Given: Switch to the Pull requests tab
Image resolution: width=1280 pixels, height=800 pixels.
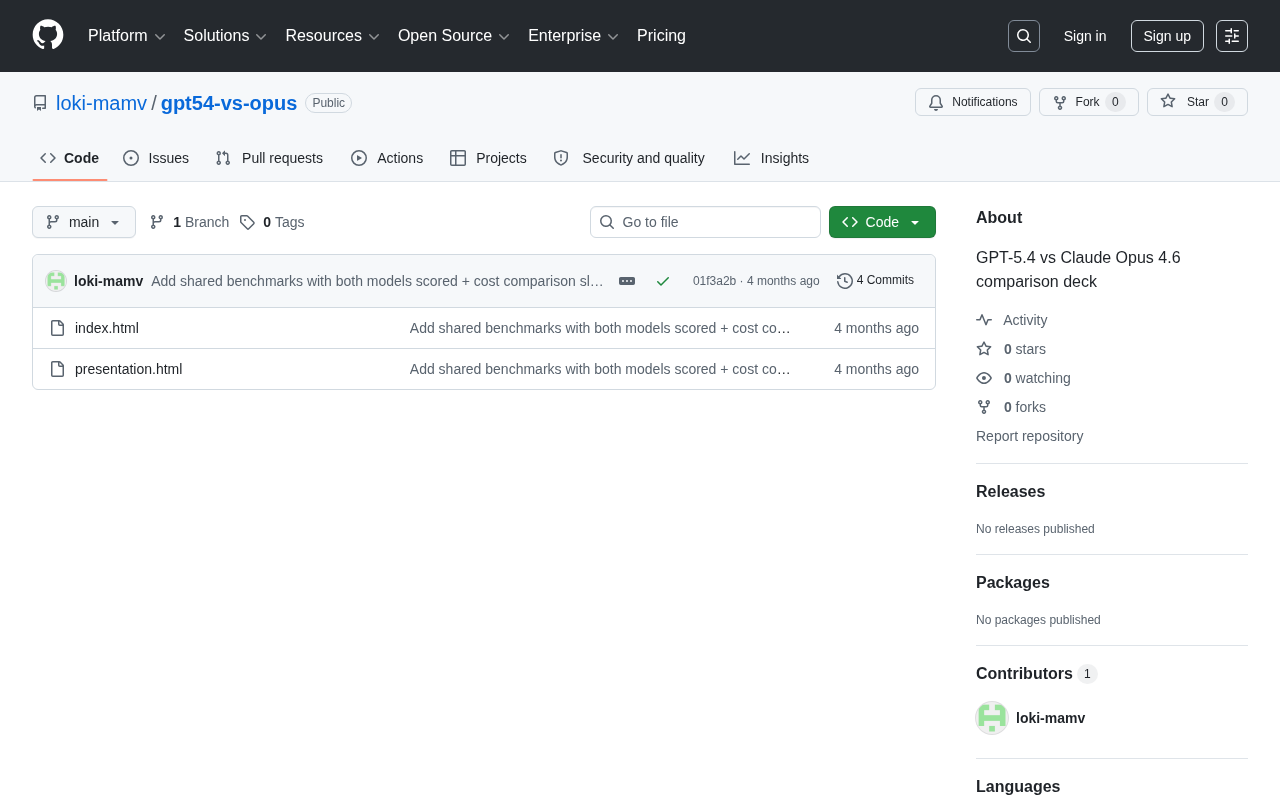Looking at the screenshot, I should (x=269, y=158).
